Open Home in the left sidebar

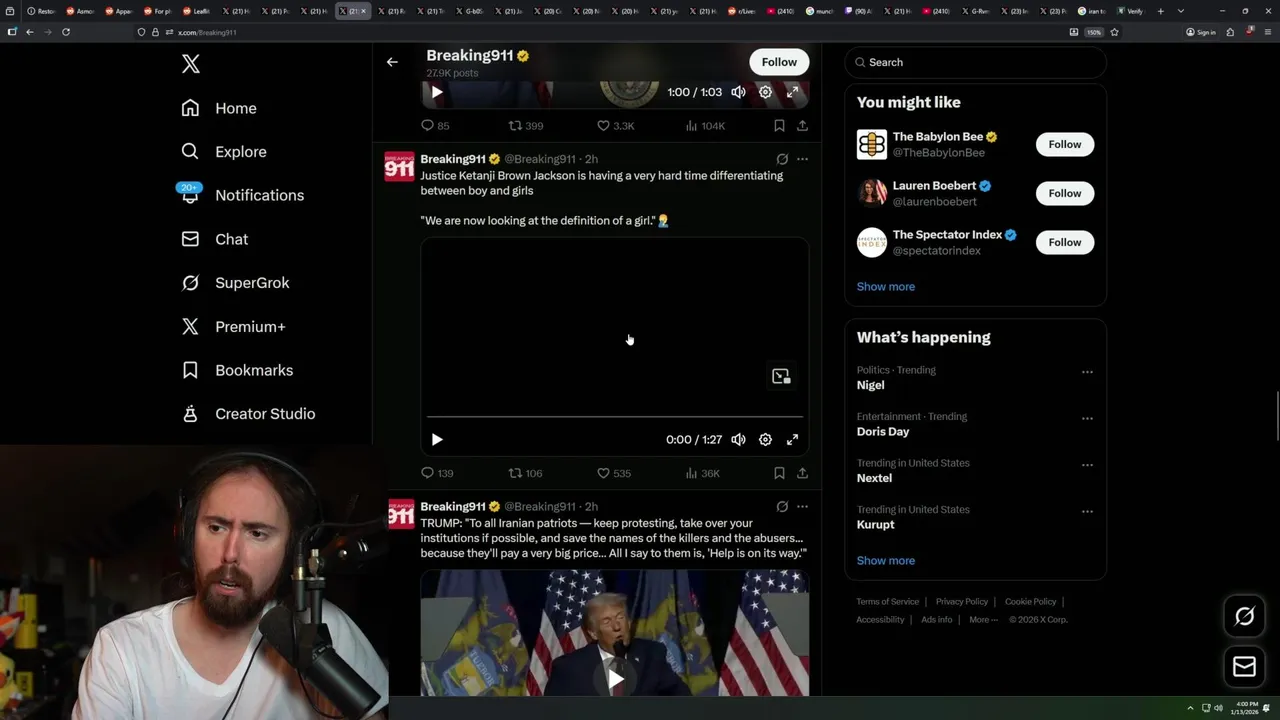click(x=219, y=108)
